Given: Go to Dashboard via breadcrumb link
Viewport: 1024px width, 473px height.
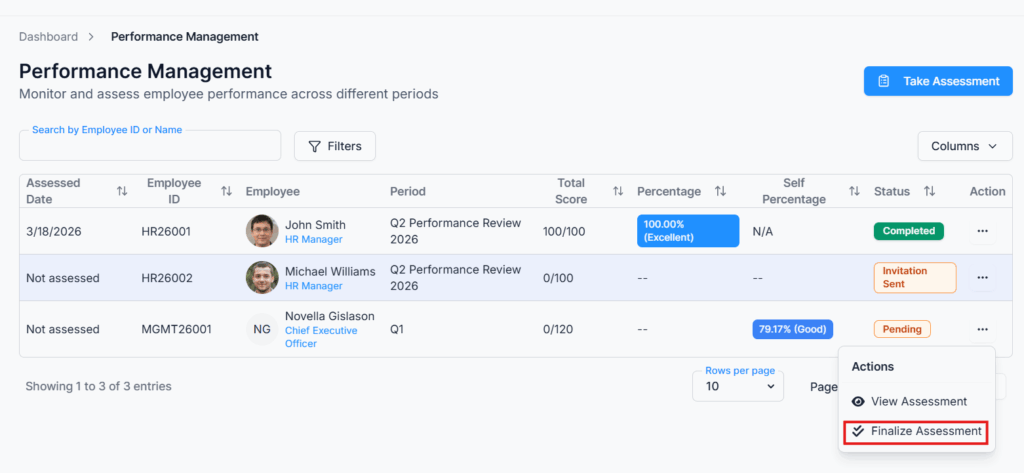Looking at the screenshot, I should coord(48,37).
